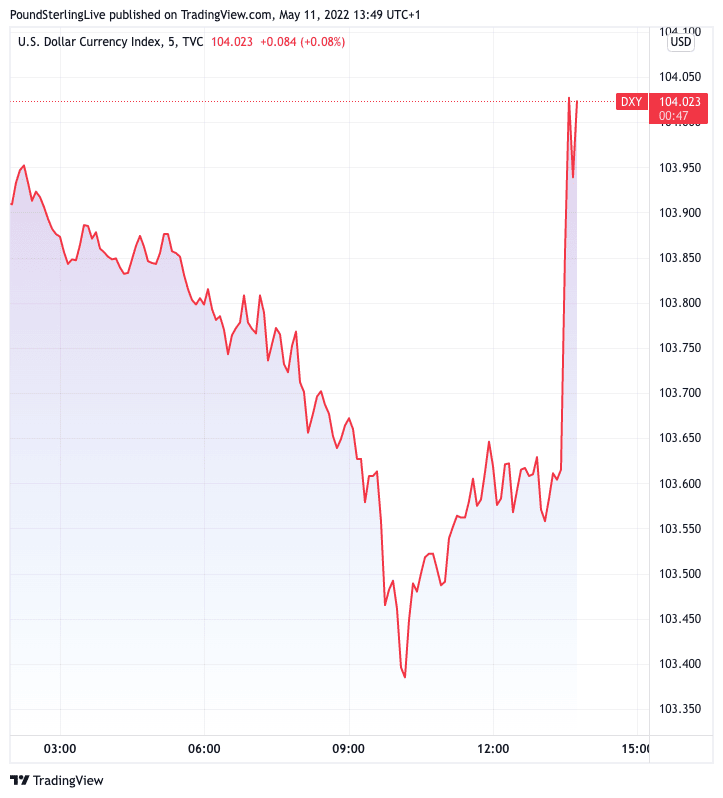Screen dimensions: 723x798
Task: Click the 103.750 price axis label
Action: point(680,348)
